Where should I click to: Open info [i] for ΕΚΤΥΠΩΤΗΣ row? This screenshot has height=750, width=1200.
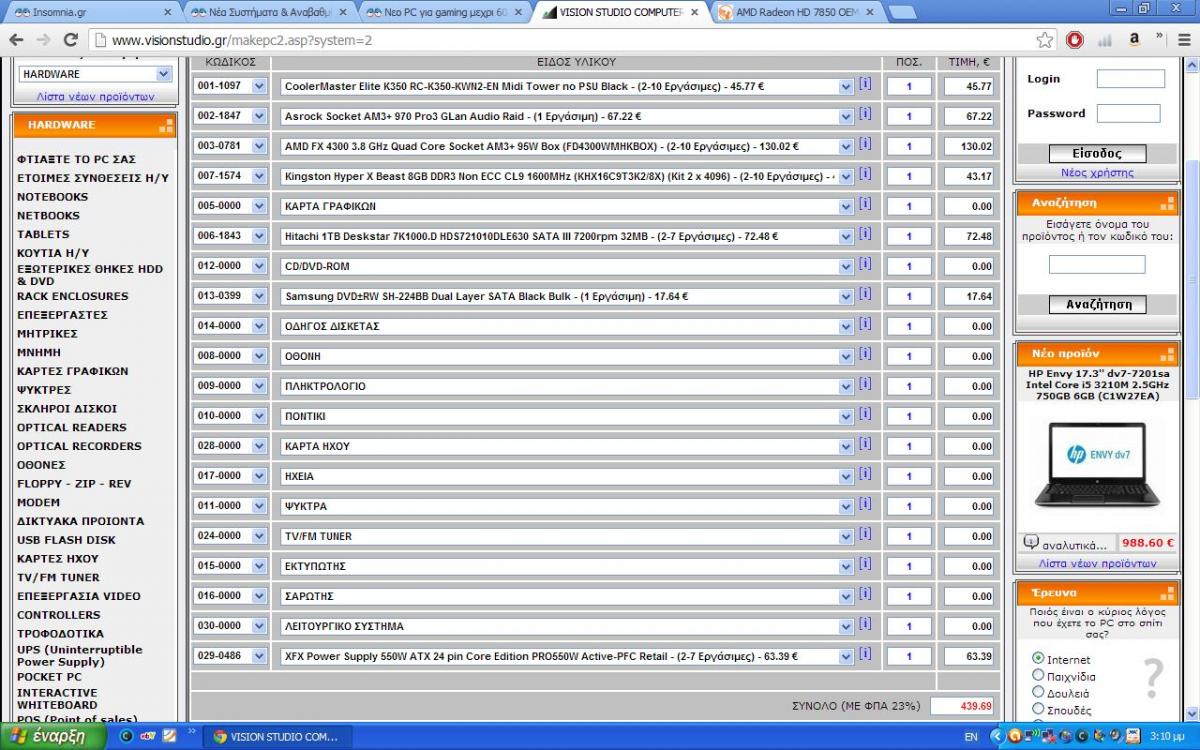click(x=865, y=564)
